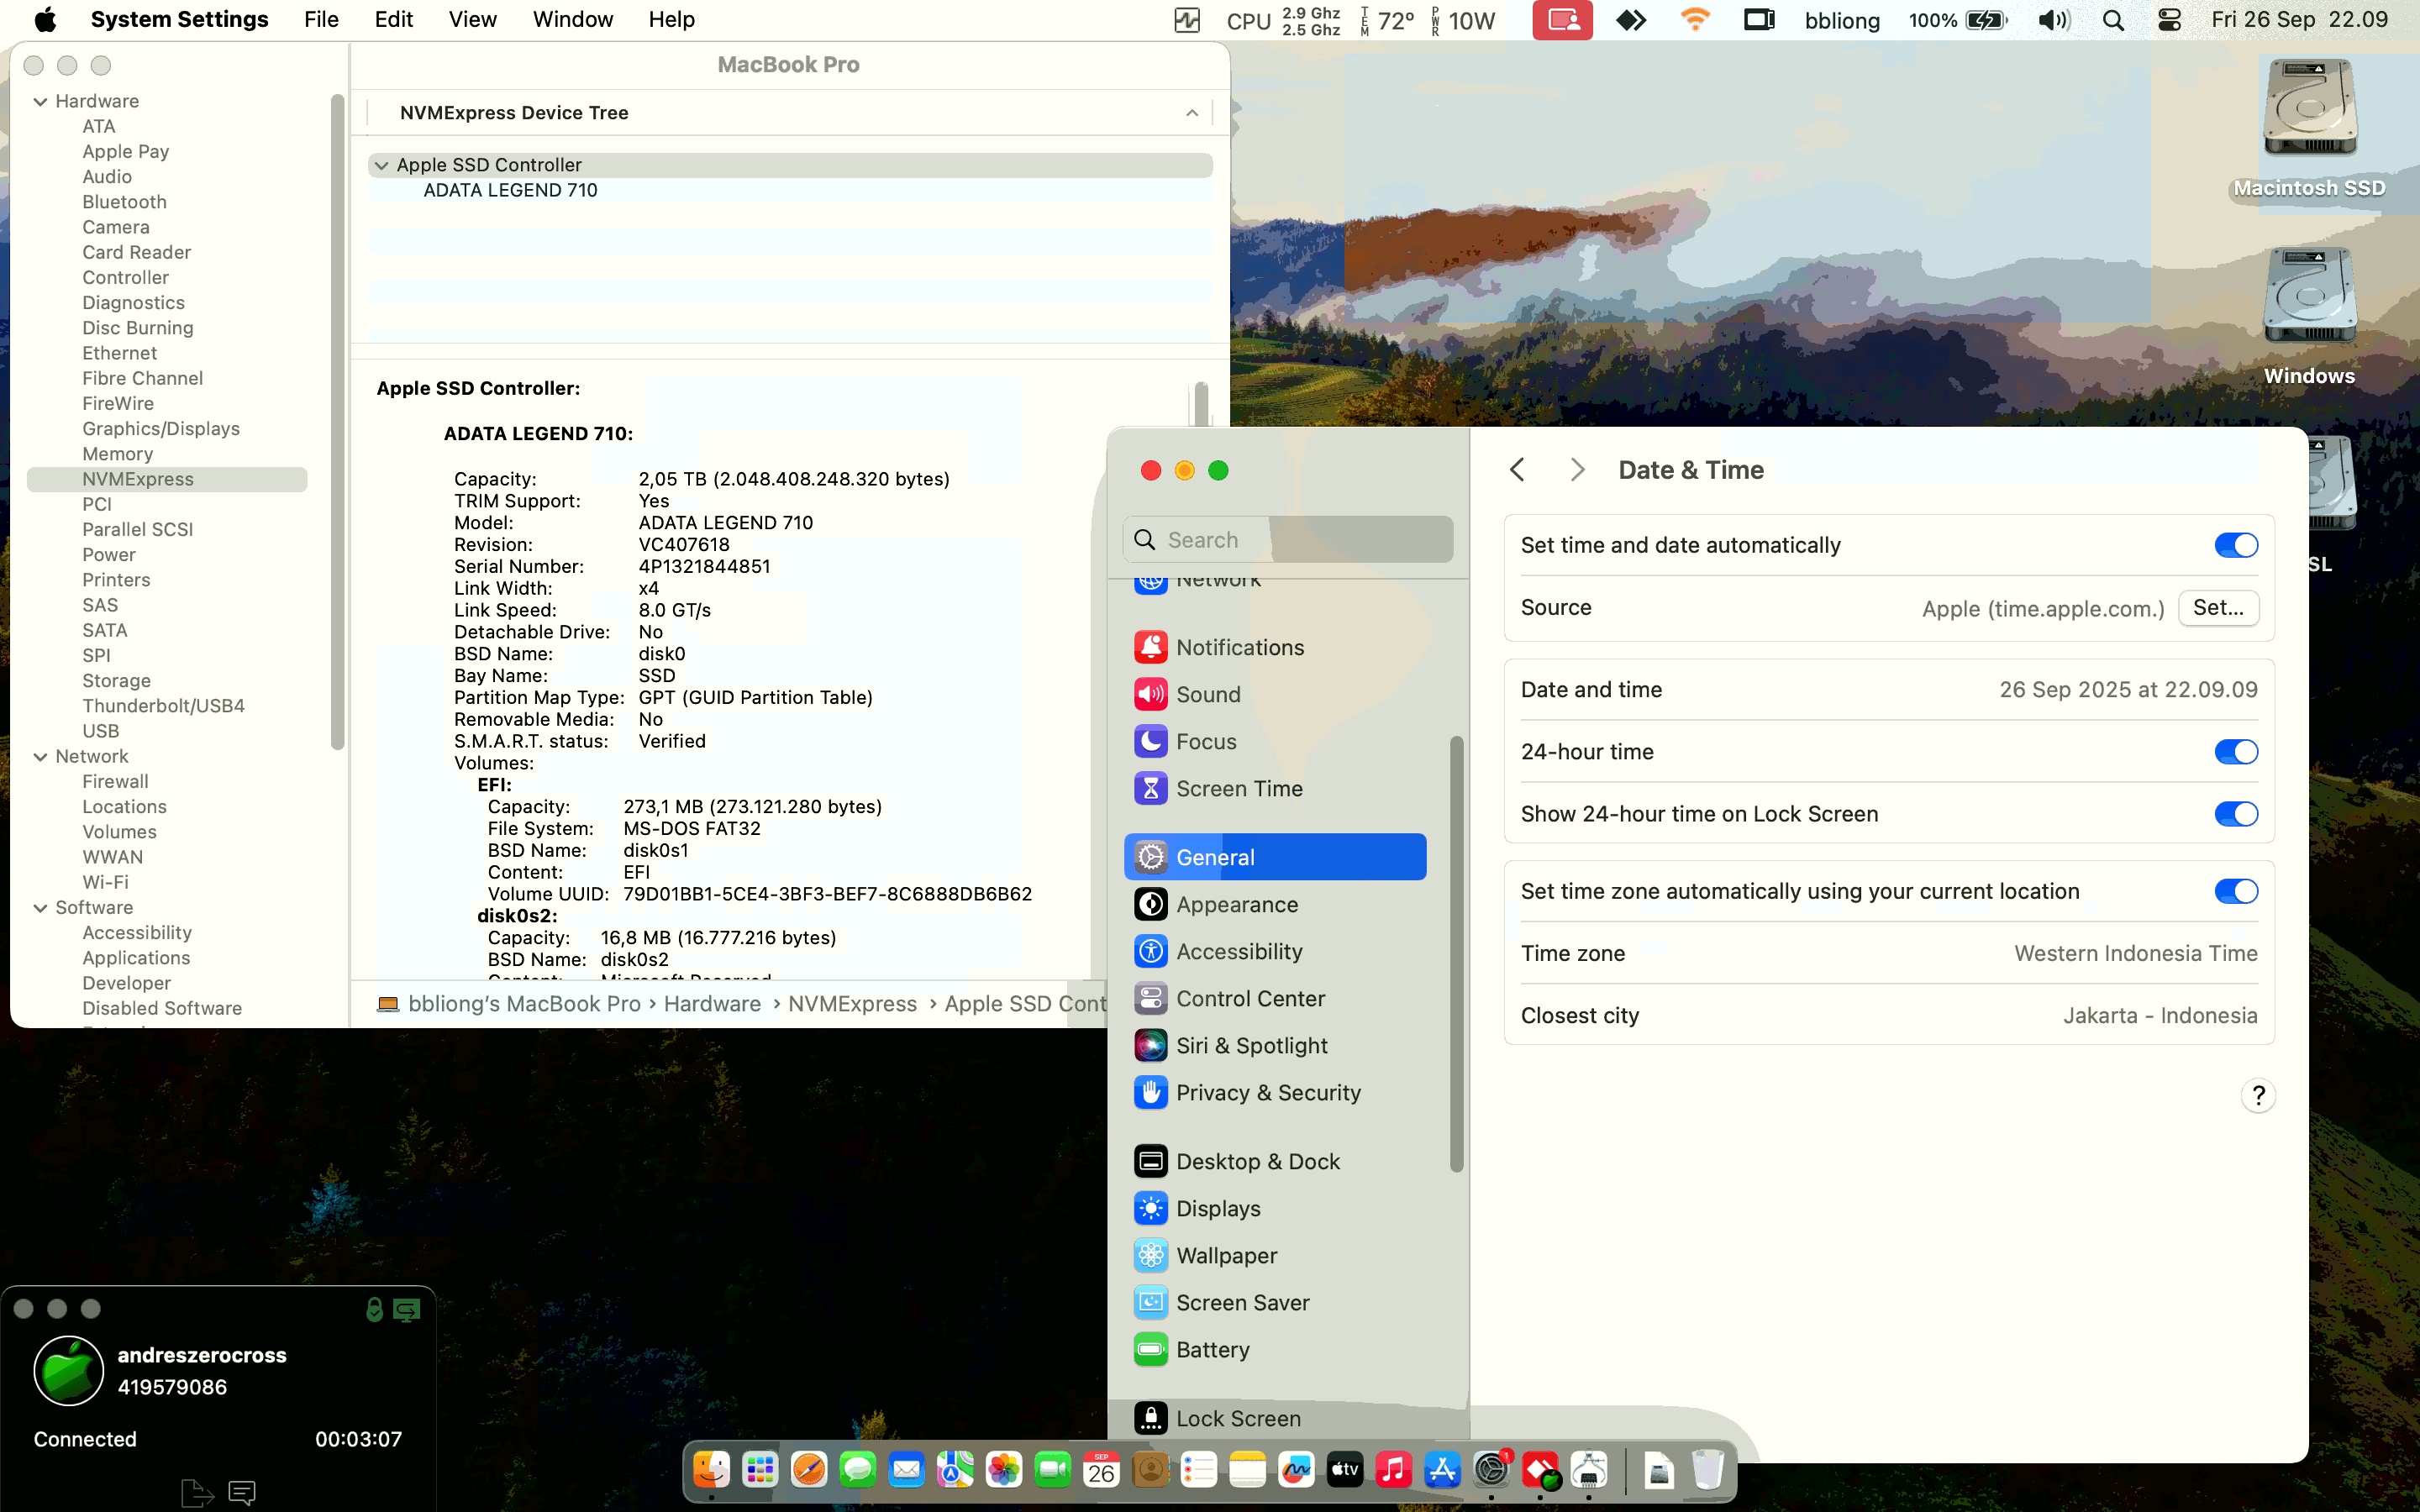Open Apple TV app in Dock

pos(1345,1470)
